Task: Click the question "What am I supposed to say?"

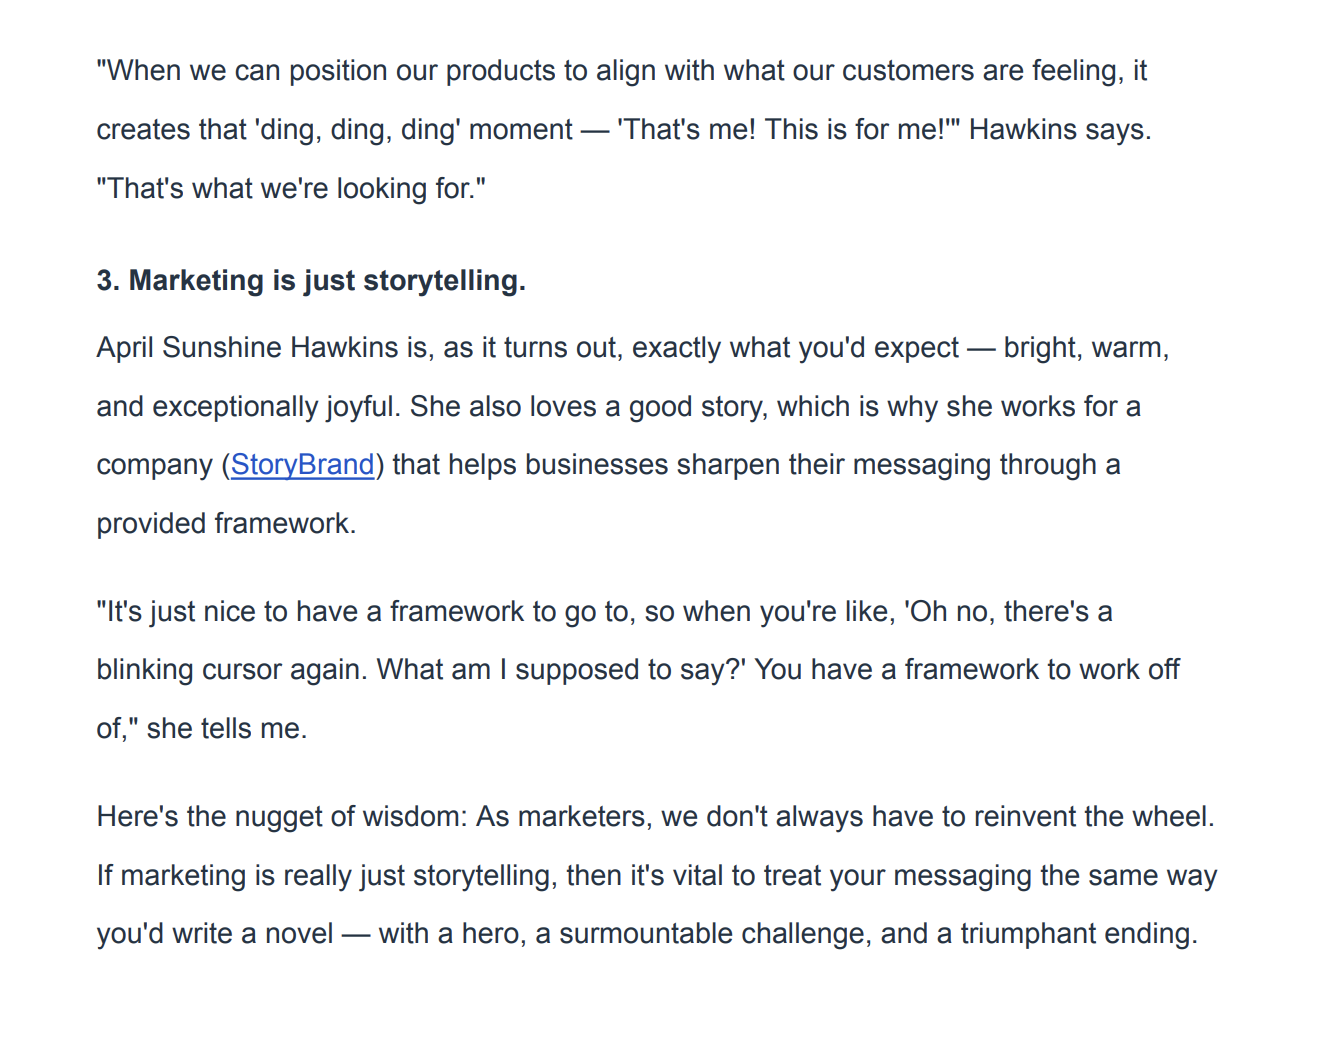Action: [x=561, y=670]
